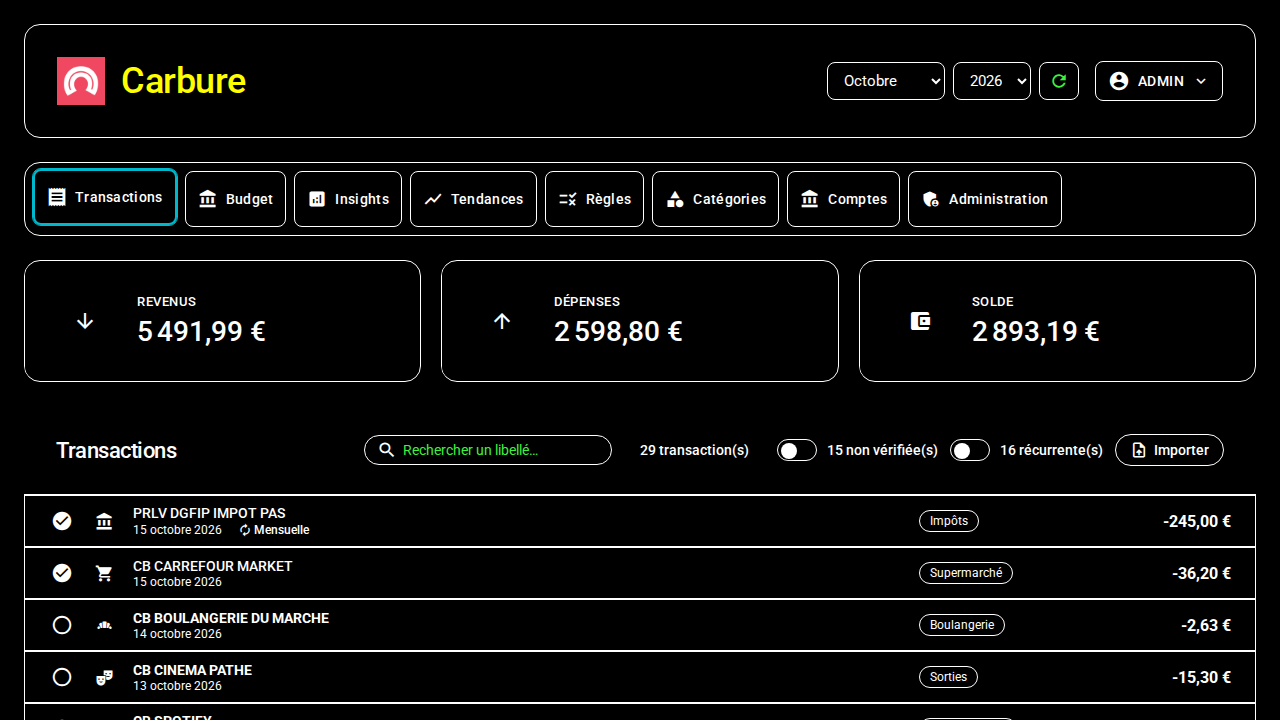Click the dépenses up-arrow icon
1280x720 pixels.
[x=502, y=321]
